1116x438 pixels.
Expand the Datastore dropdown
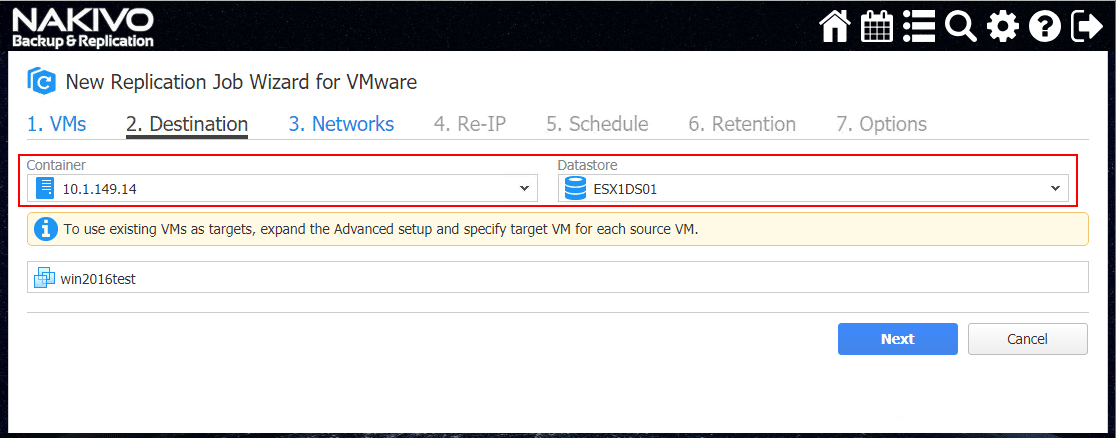click(1055, 188)
